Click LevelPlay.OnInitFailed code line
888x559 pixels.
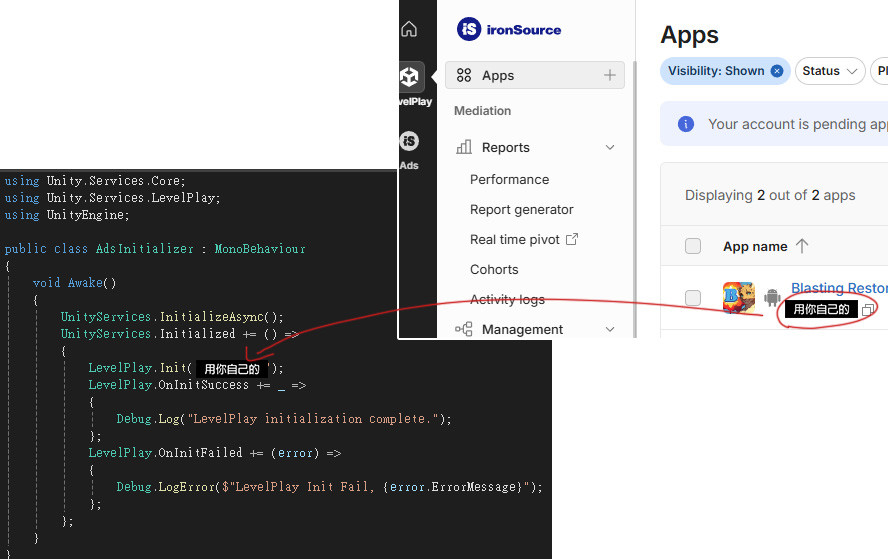pyautogui.click(x=215, y=453)
